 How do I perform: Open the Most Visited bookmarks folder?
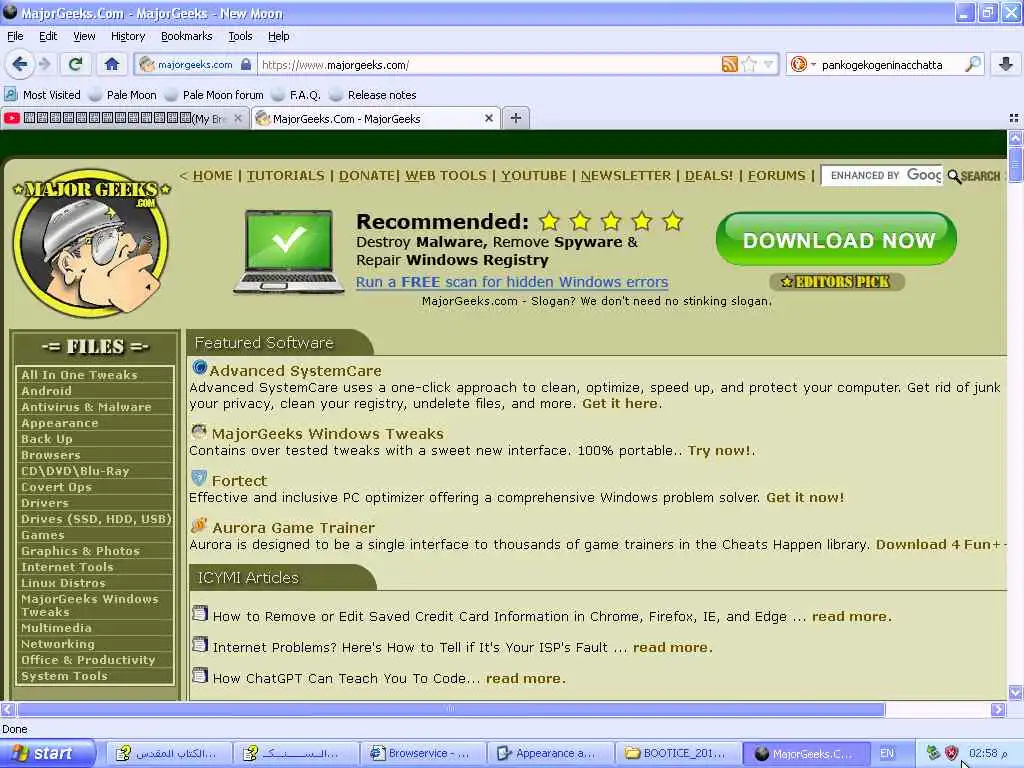(x=43, y=95)
